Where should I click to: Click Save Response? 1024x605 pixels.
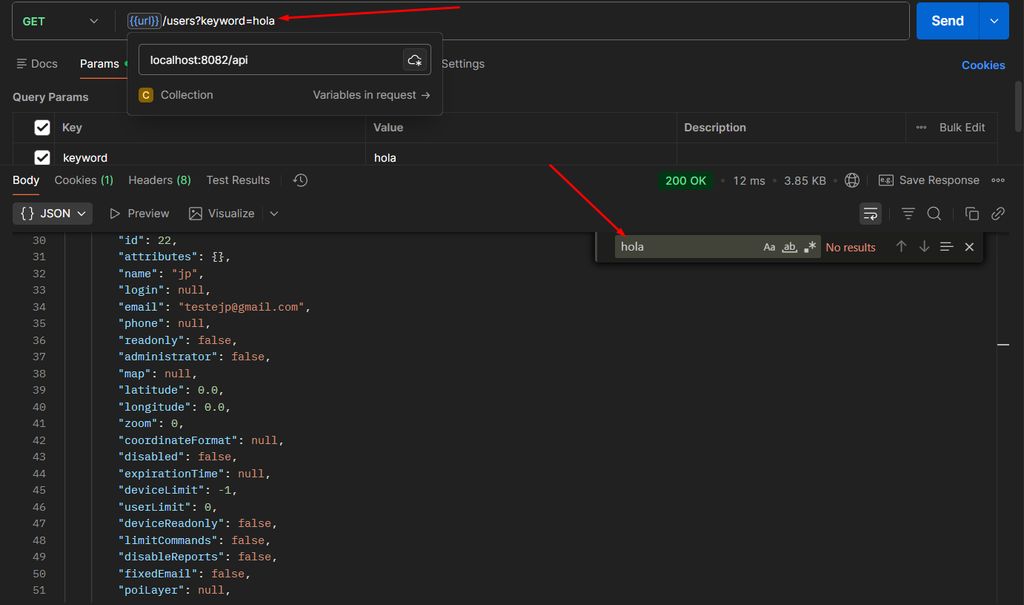point(929,180)
